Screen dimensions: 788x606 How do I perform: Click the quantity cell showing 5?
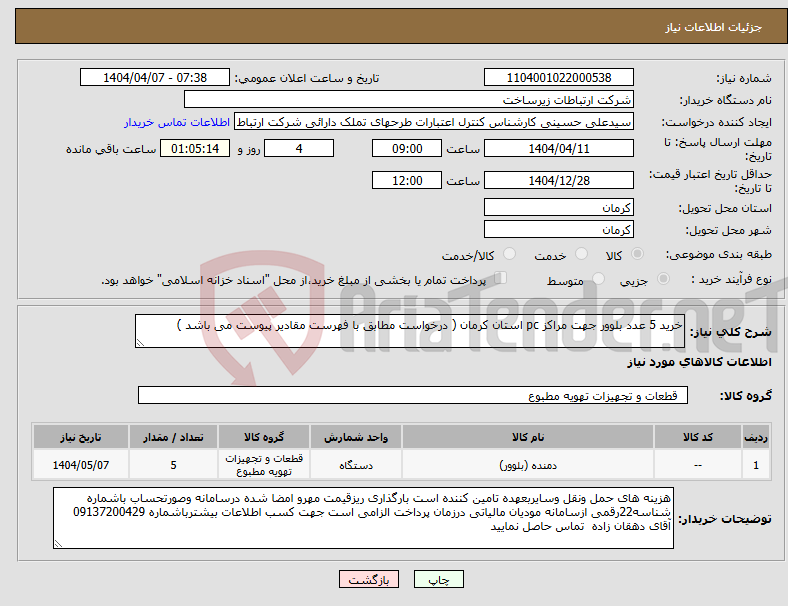173,465
